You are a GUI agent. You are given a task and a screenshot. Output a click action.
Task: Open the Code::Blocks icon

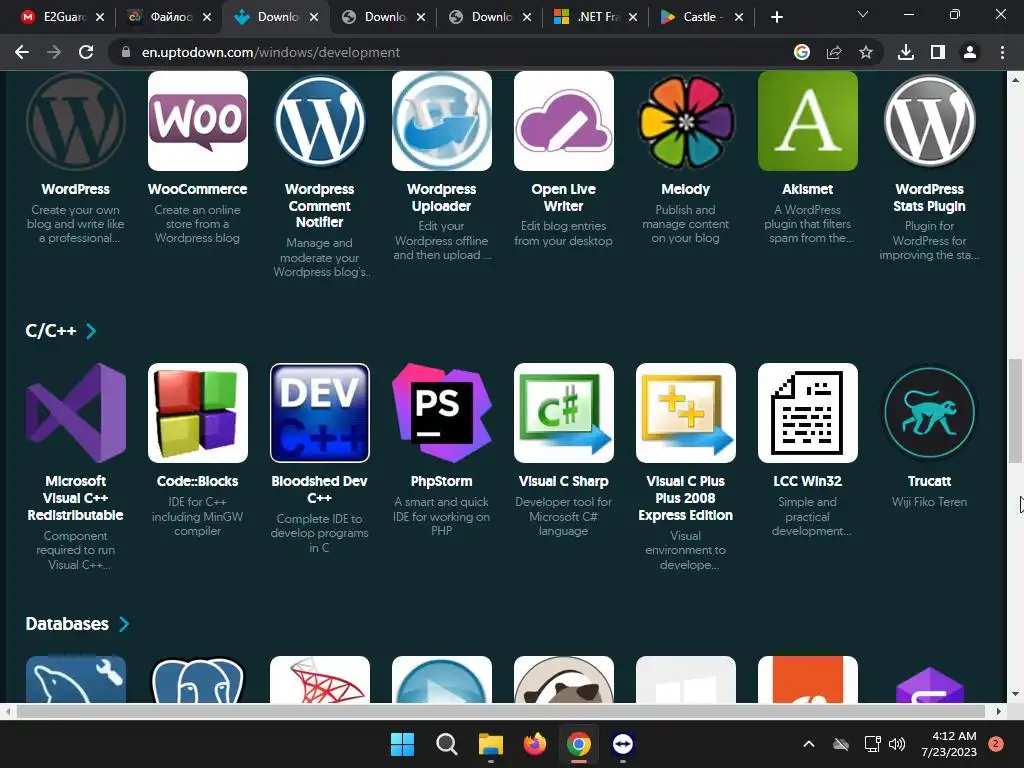[198, 413]
